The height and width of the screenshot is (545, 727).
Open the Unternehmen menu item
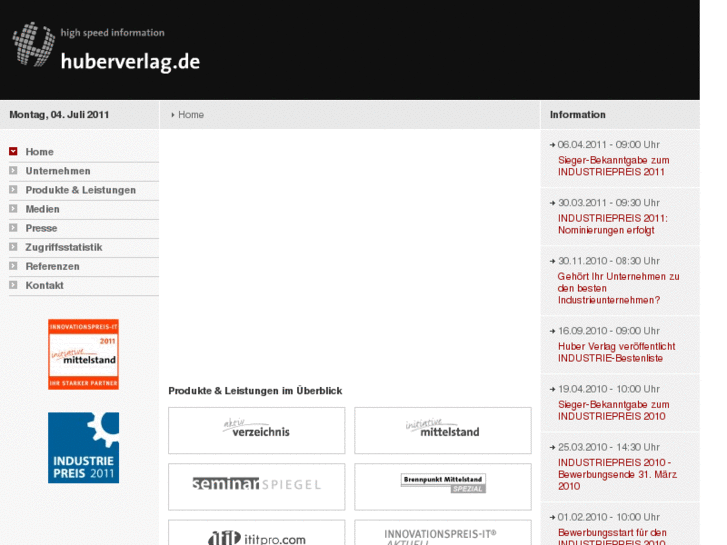58,171
